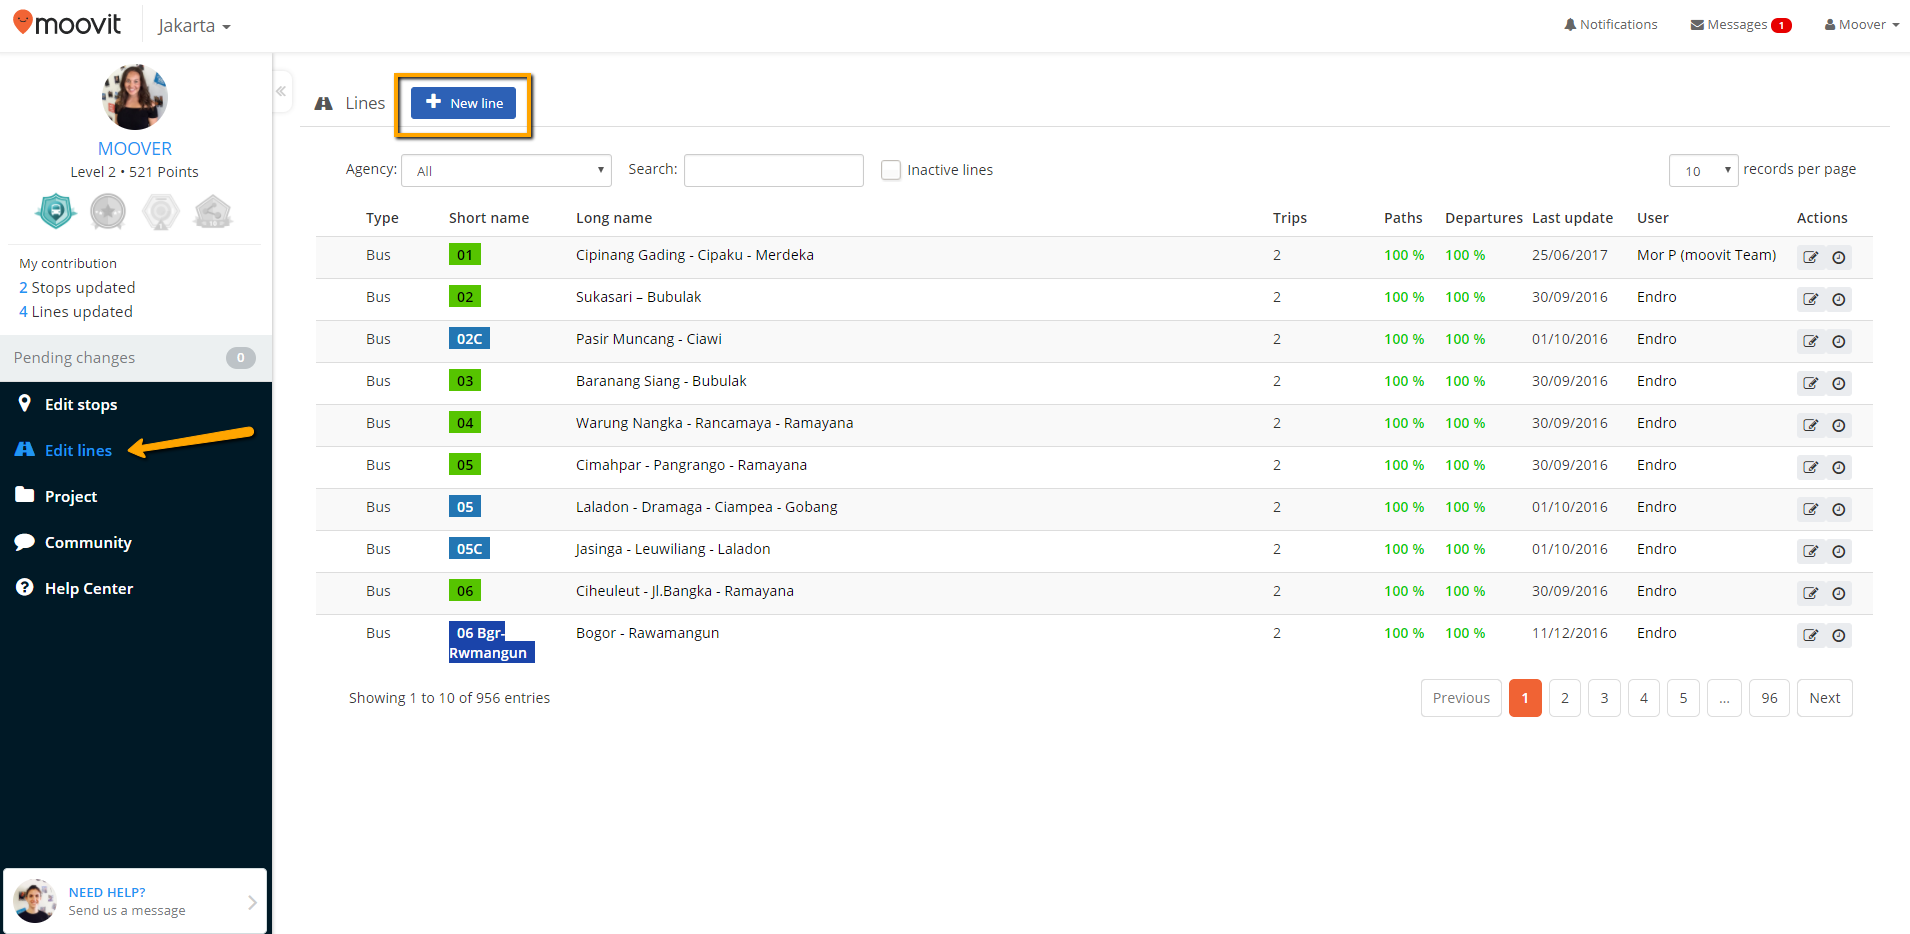This screenshot has height=934, width=1910.
Task: View history of Bogor - Rawamangun line
Action: [1838, 635]
